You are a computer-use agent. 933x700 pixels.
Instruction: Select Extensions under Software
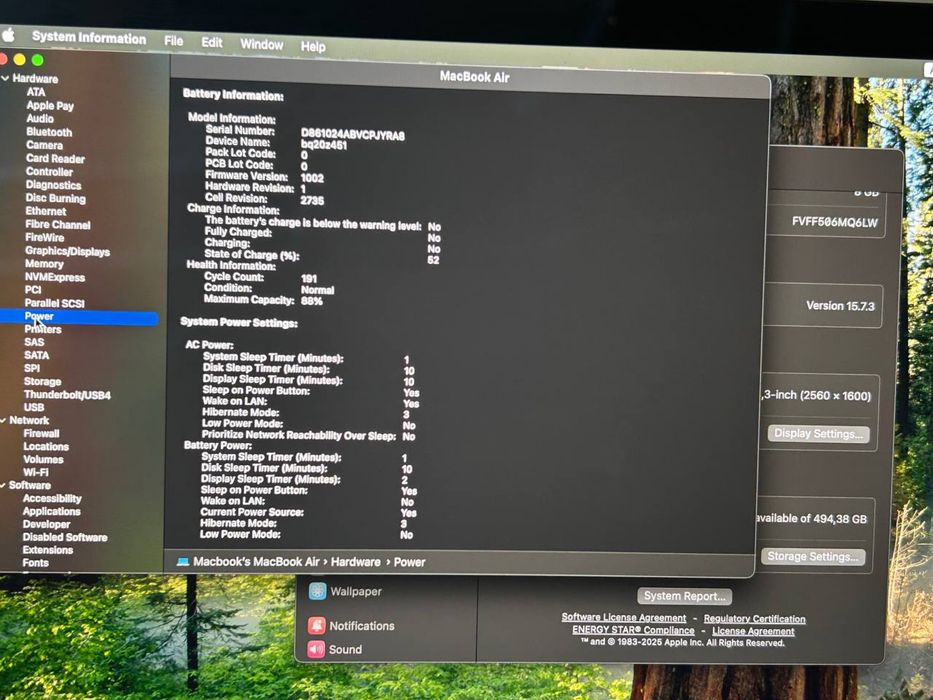click(48, 550)
